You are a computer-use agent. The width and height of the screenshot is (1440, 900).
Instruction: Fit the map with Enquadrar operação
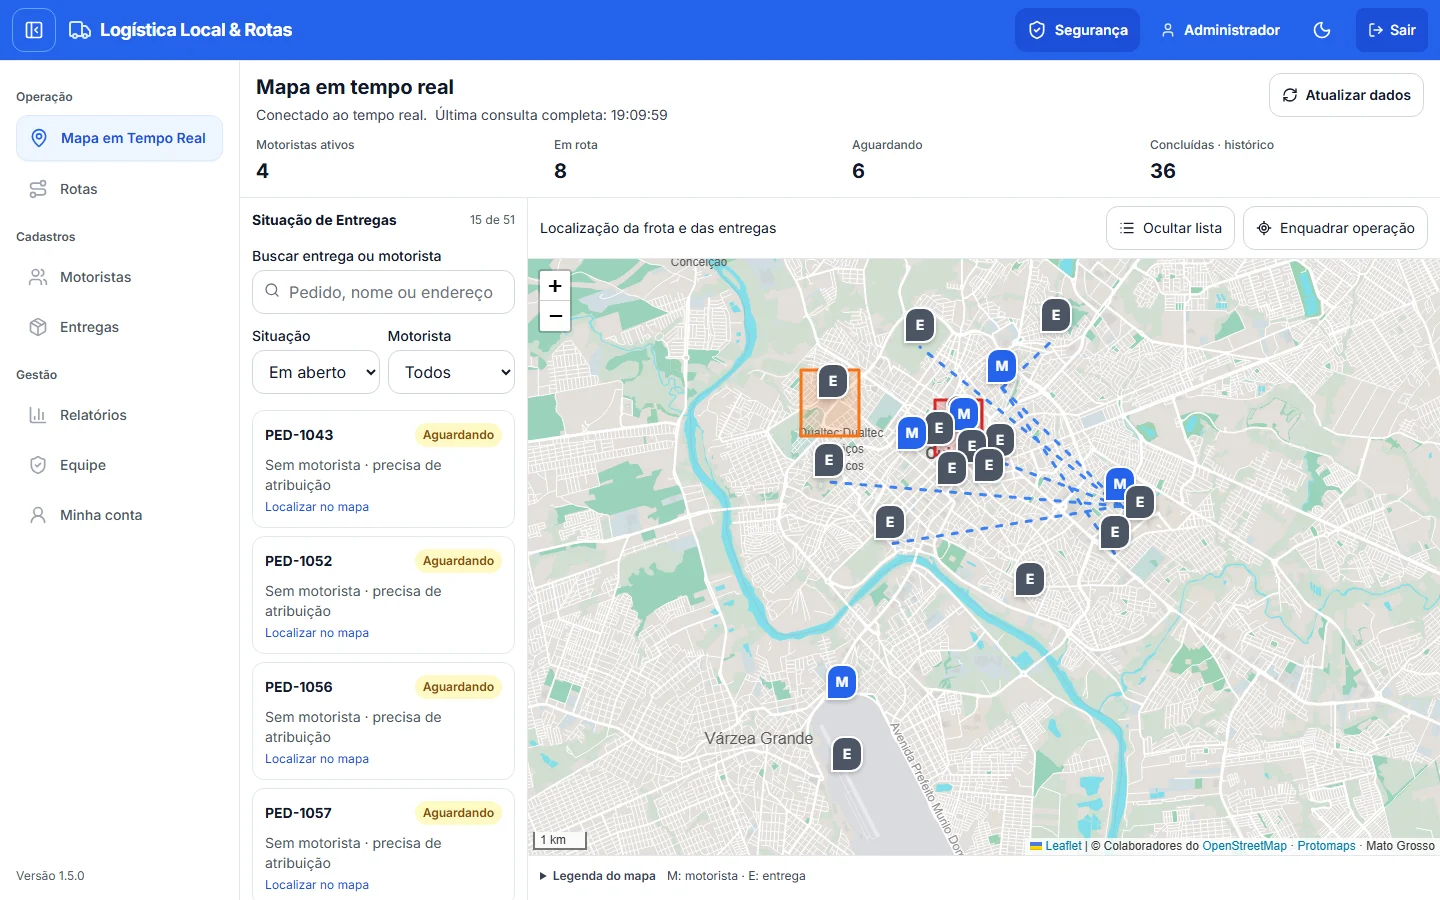1335,228
